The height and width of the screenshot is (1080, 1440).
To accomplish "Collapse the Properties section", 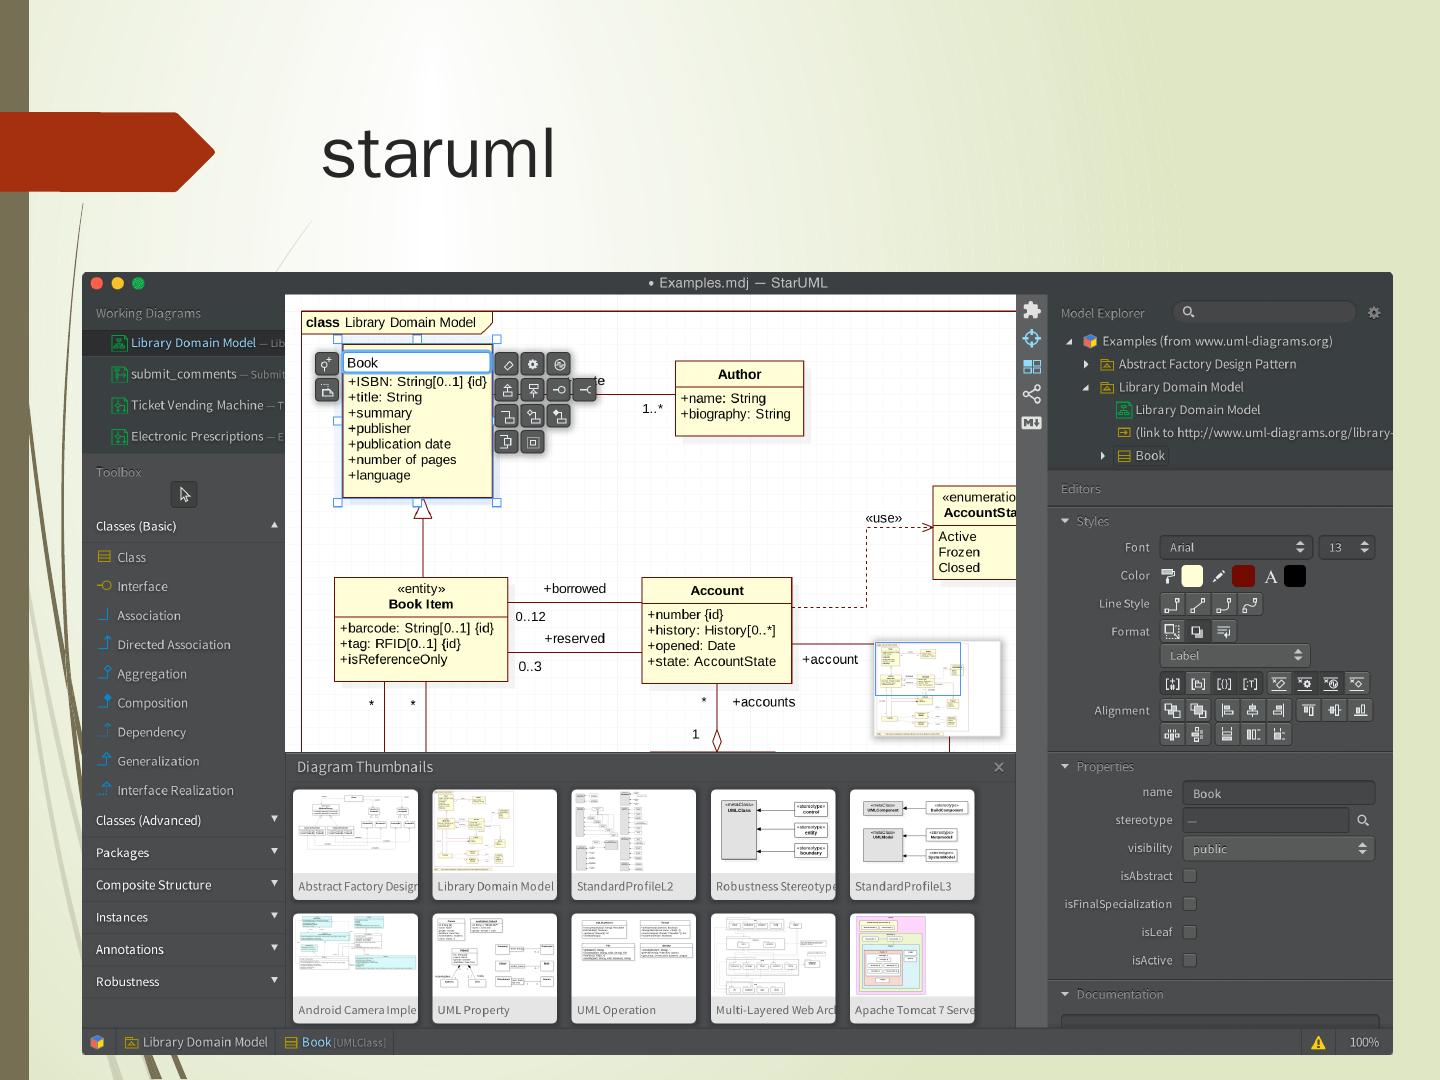I will [1065, 767].
